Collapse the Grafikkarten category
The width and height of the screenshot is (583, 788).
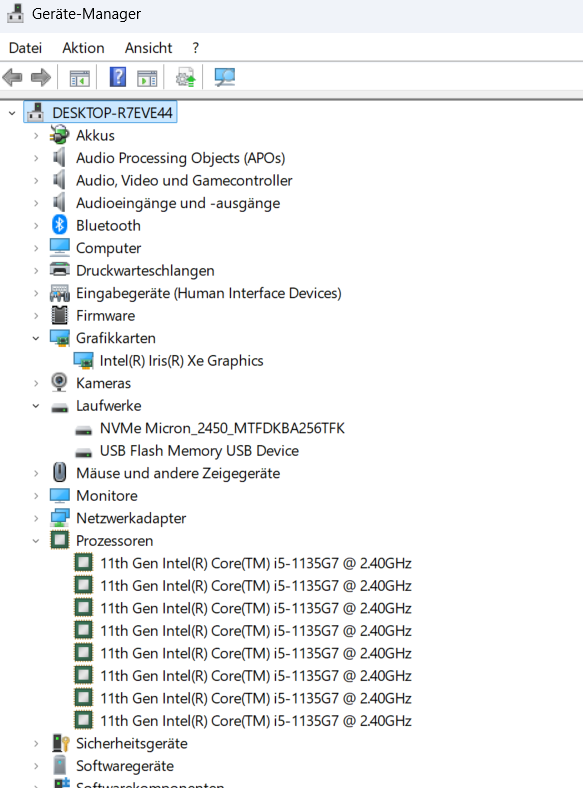[x=36, y=338]
